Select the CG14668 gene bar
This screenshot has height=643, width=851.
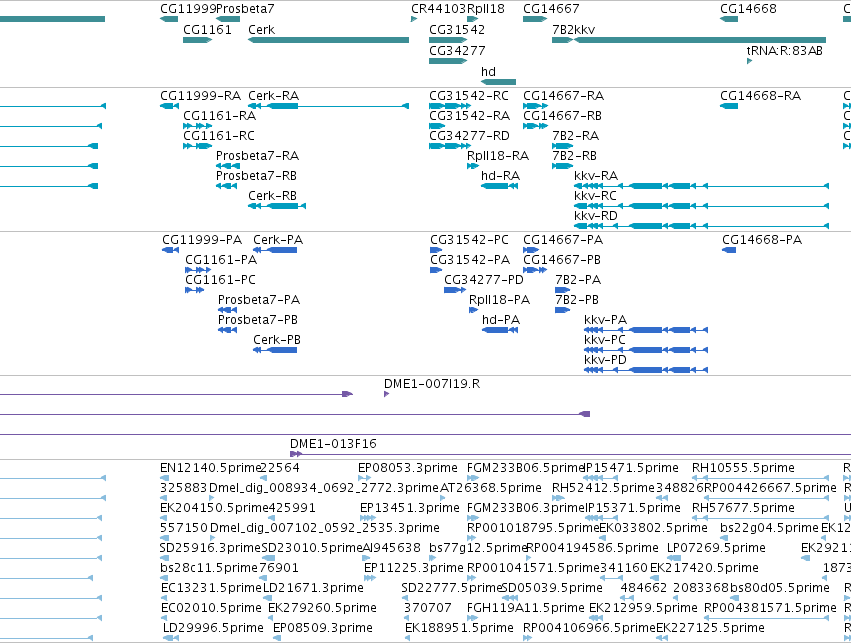[x=729, y=19]
